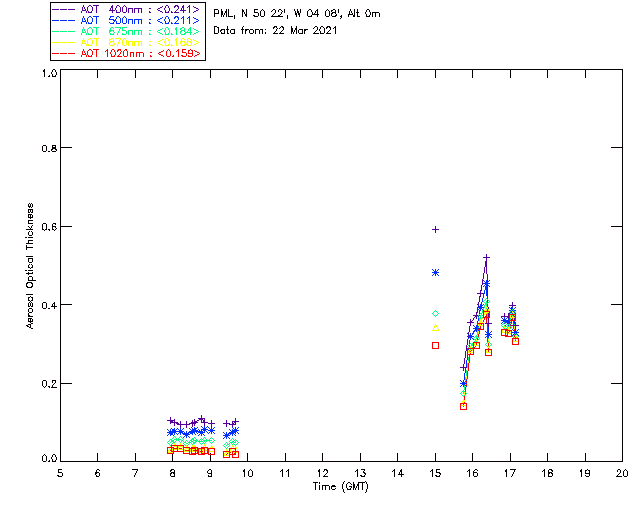
Task: Click the Time (GMT) axis label
Action: tap(340, 487)
